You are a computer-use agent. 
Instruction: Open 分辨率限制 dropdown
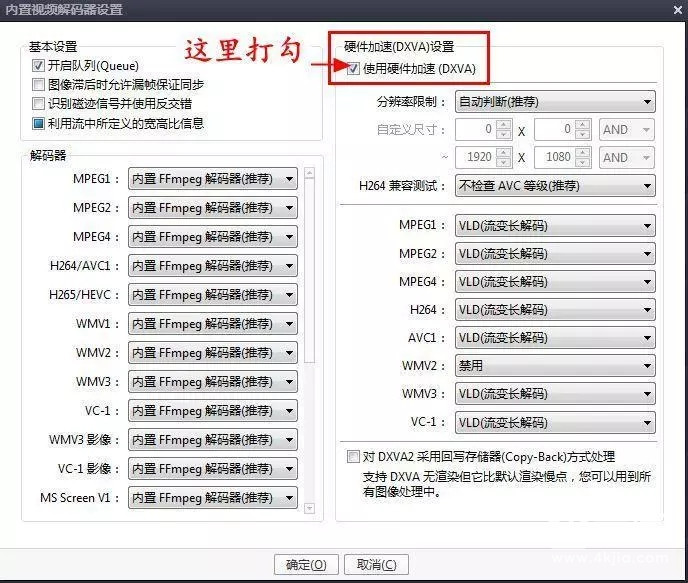point(555,101)
